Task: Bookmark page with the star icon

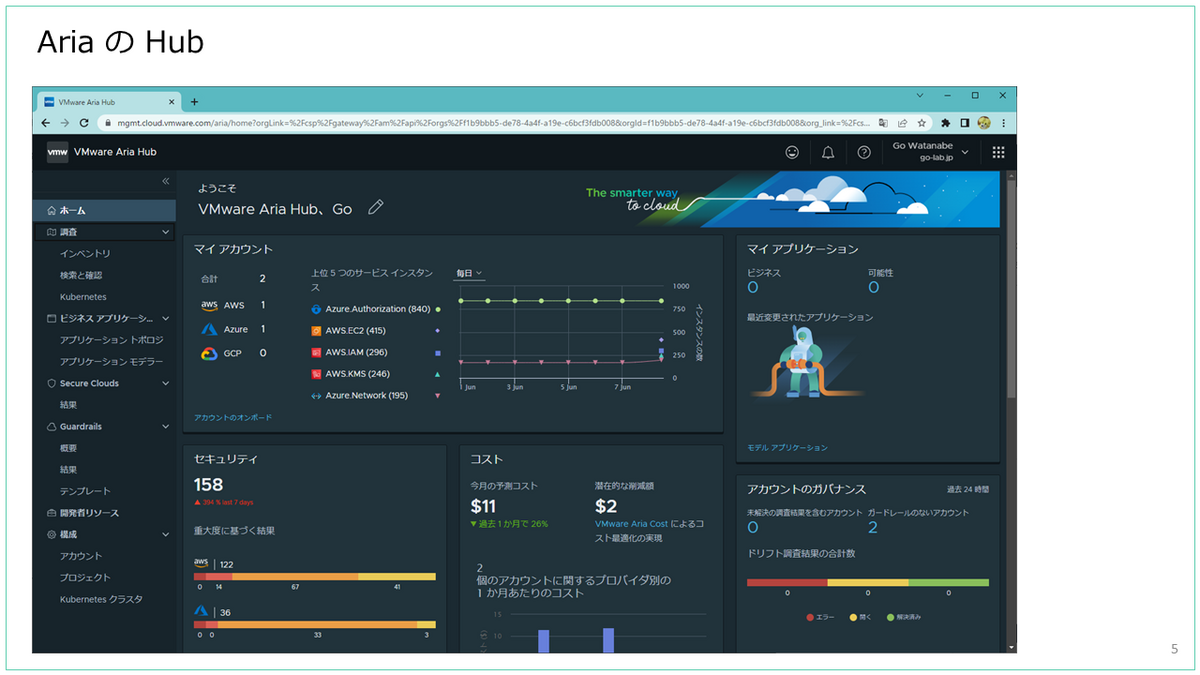Action: (x=921, y=123)
